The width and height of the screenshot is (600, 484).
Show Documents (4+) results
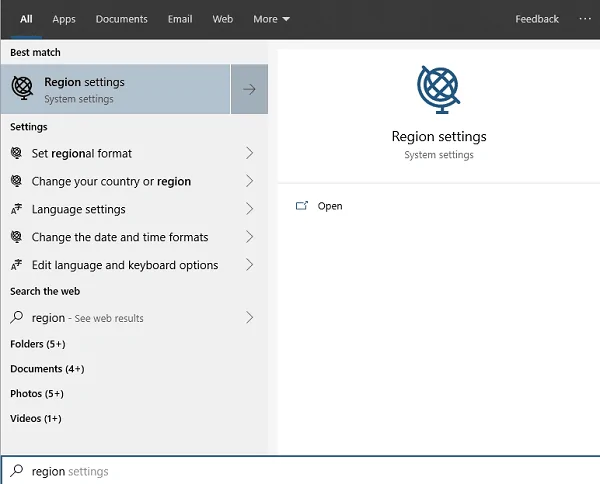47,369
